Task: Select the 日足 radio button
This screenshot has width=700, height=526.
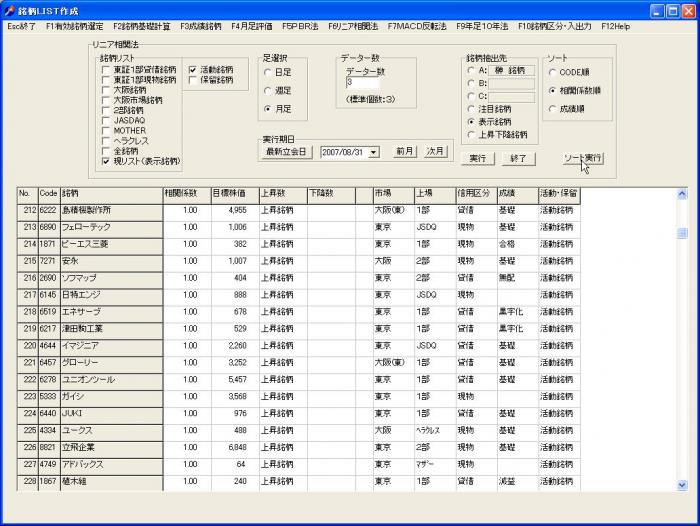Action: [x=267, y=73]
